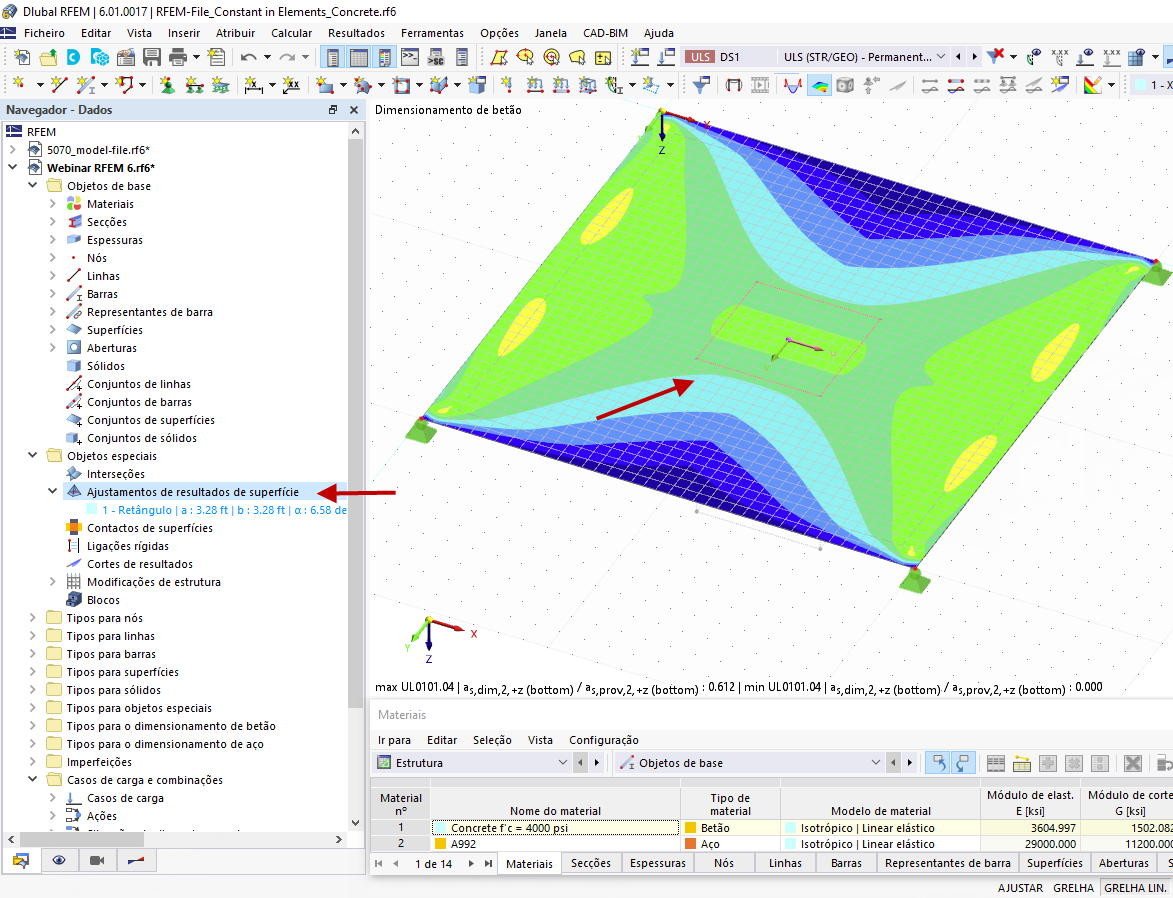Collapse the Objetos de base tree folder
Viewport: 1173px width, 898px height.
coord(33,186)
